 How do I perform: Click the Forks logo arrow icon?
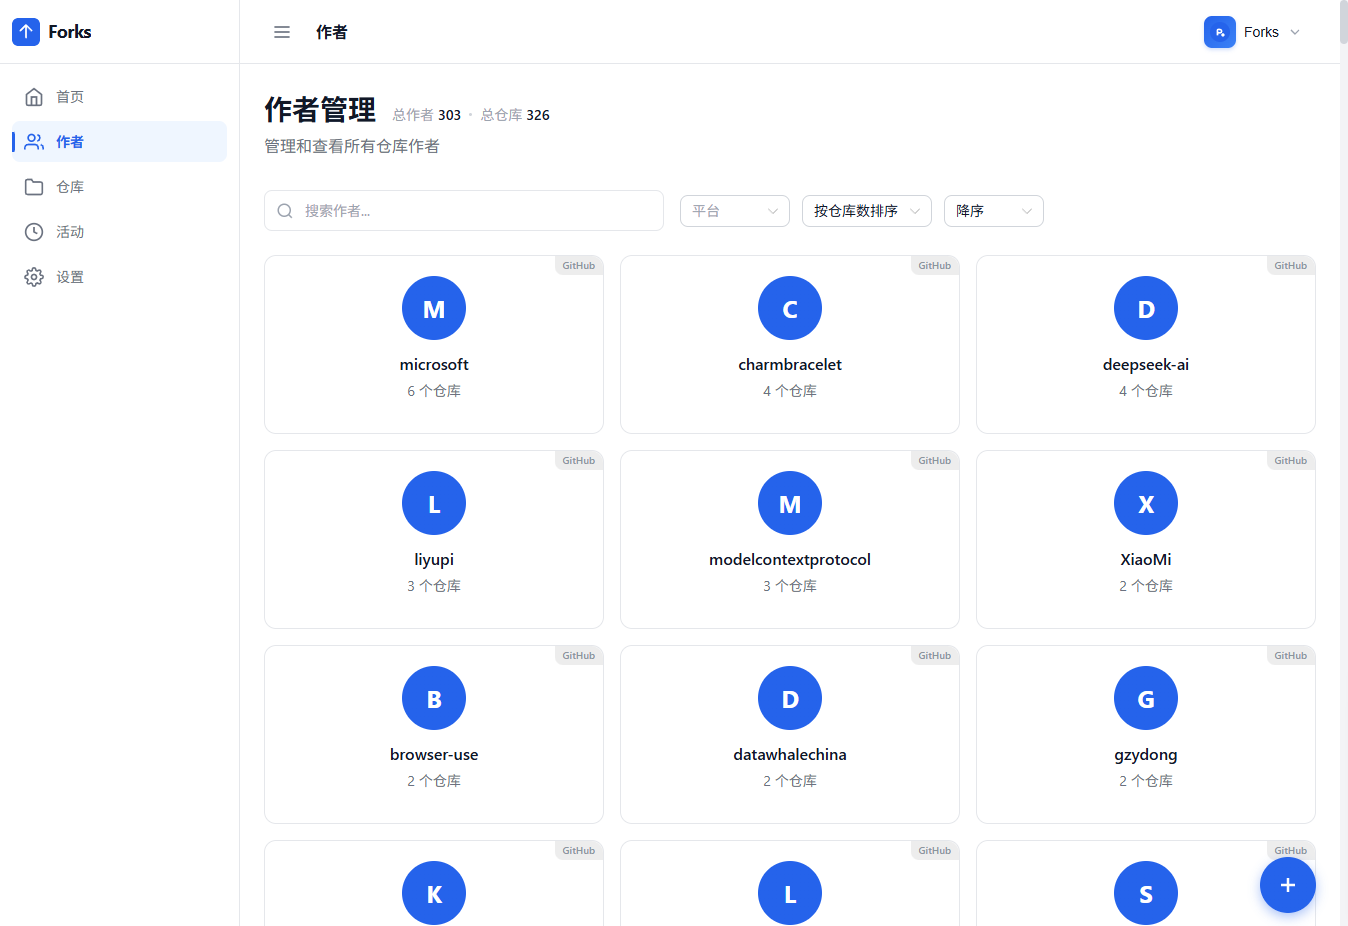(26, 32)
